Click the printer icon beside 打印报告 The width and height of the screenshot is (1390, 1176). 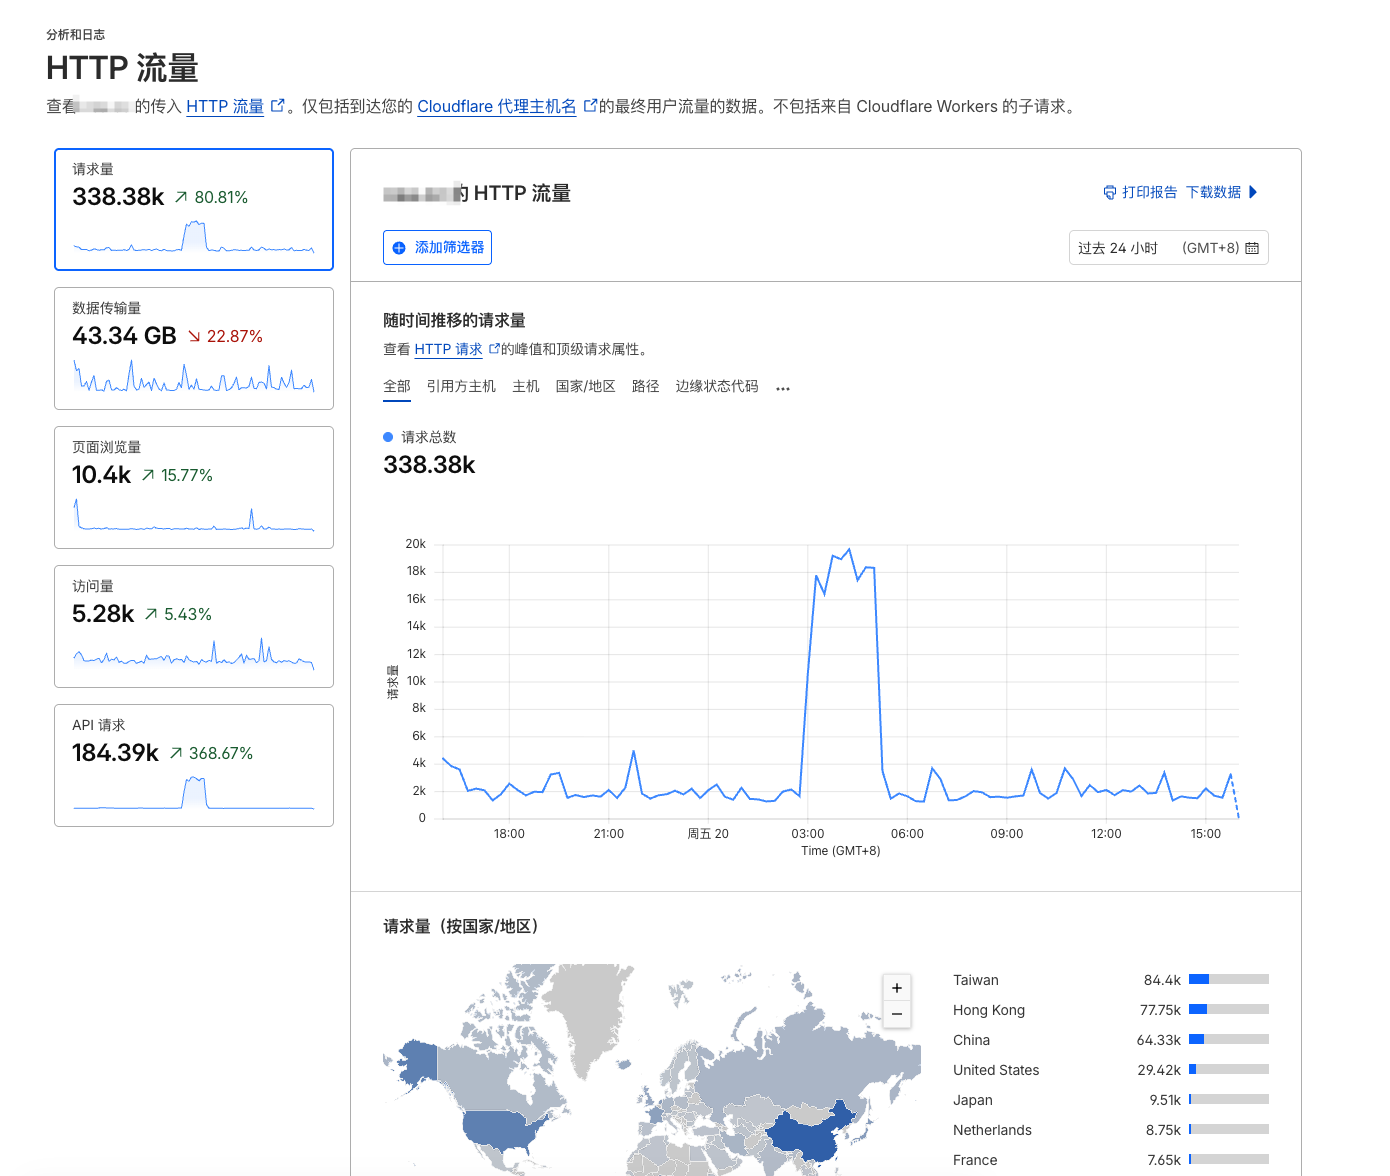click(1109, 192)
